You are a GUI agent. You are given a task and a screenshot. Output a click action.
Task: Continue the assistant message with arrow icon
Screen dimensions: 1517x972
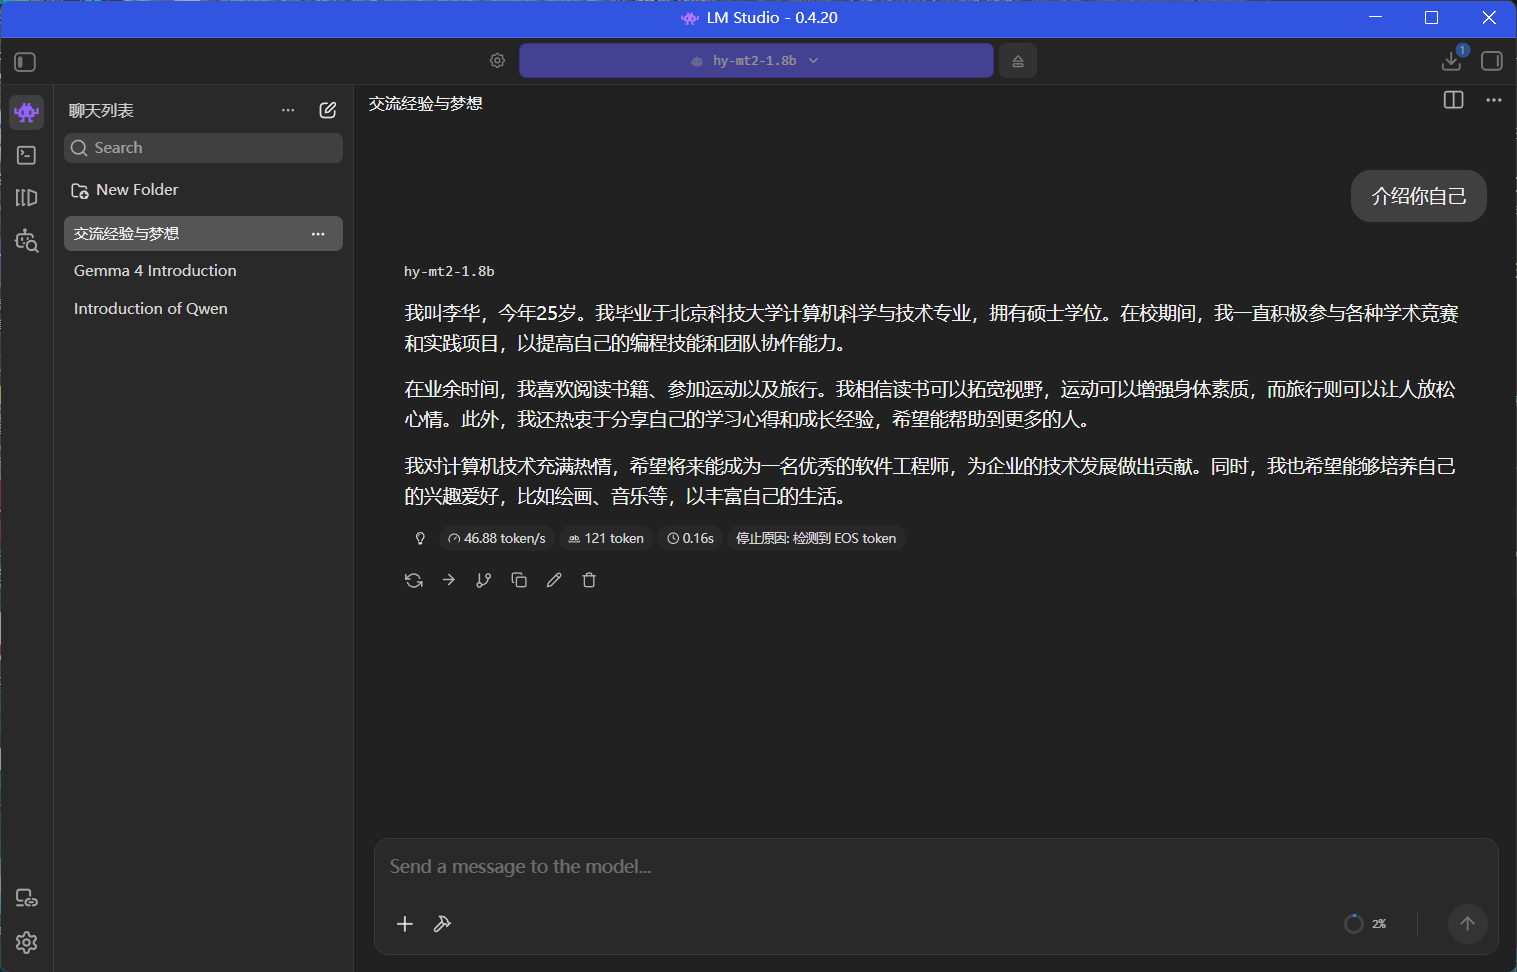point(449,580)
